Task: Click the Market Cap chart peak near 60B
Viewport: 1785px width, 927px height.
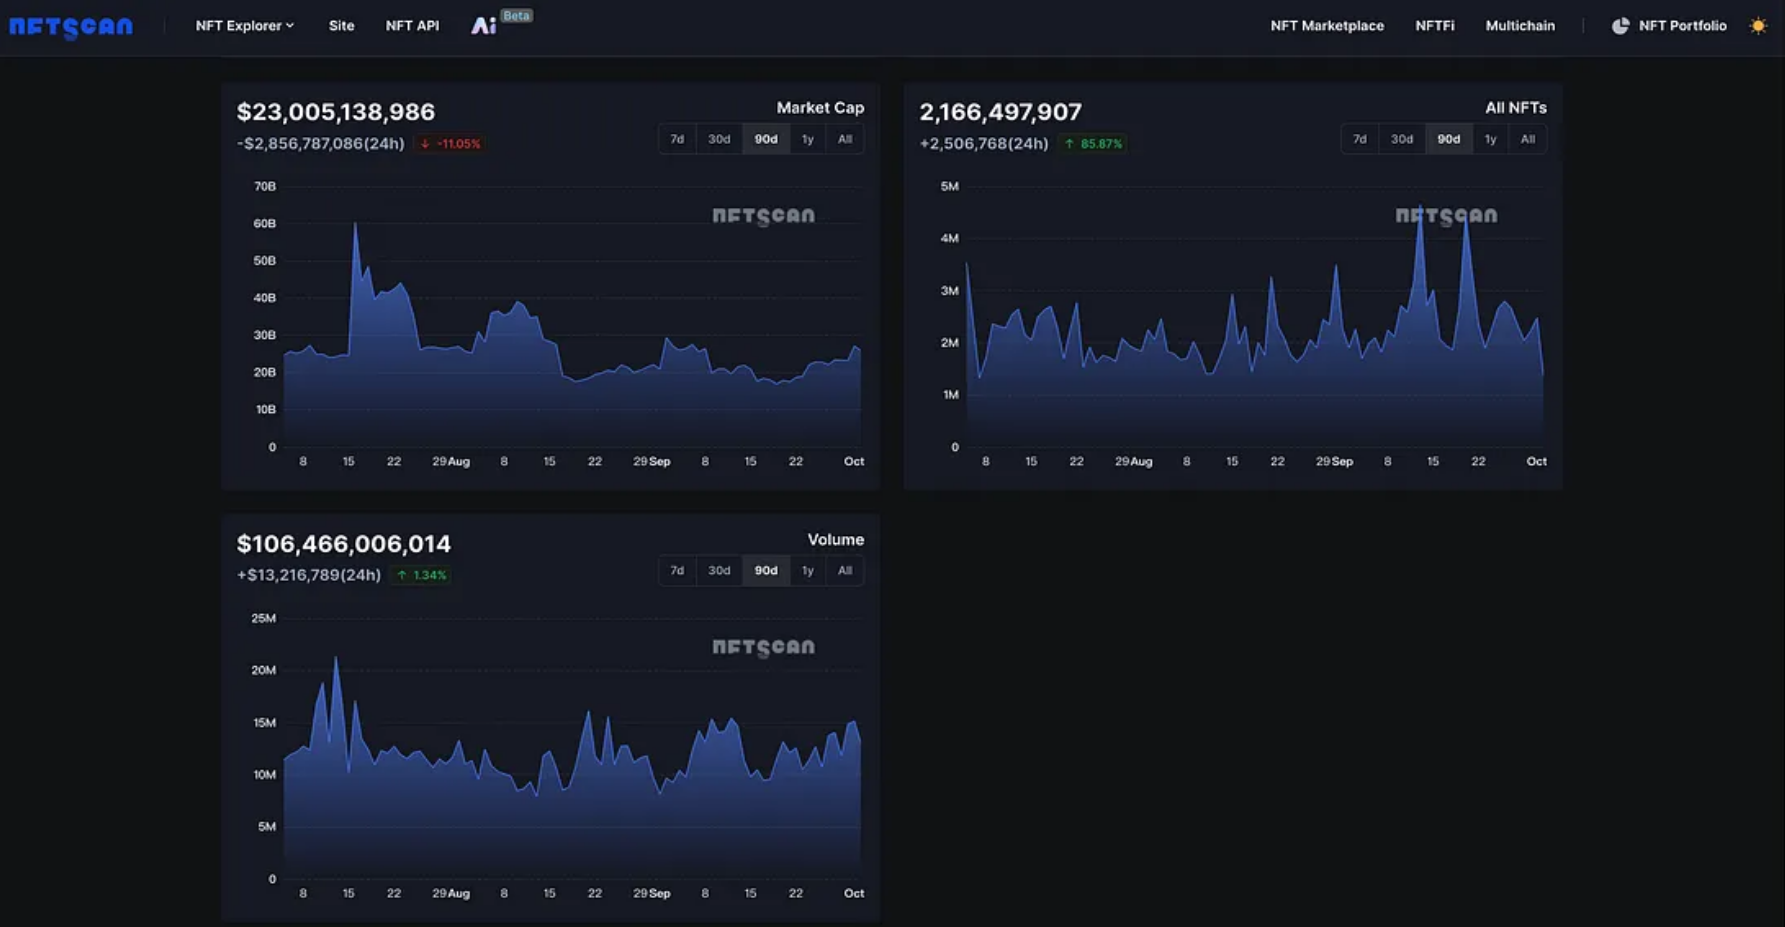Action: [x=355, y=226]
